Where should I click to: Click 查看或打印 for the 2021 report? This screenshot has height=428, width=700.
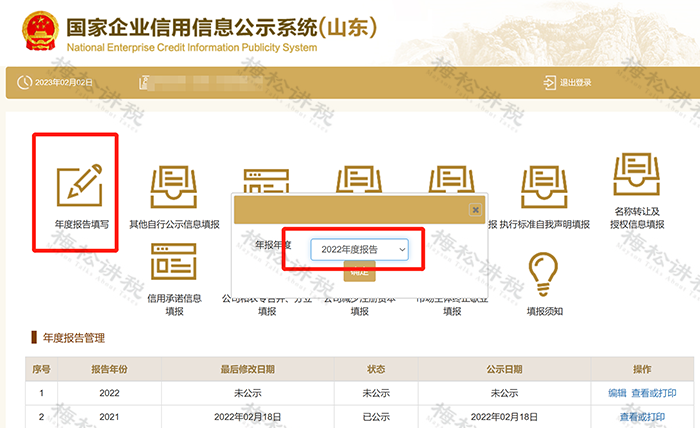pyautogui.click(x=642, y=417)
